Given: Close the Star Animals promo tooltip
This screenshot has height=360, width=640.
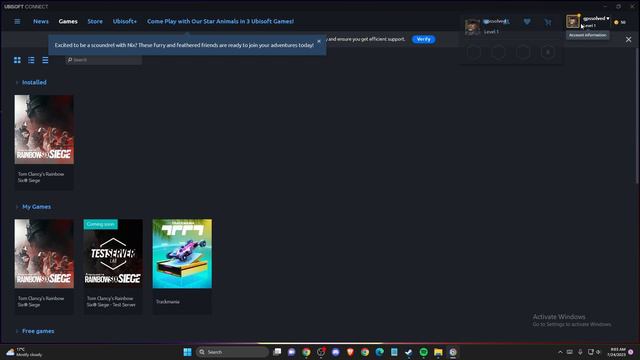Looking at the screenshot, I should tap(319, 41).
